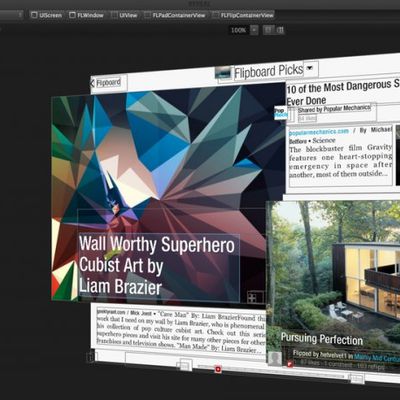Click the Gravity article summary text
This screenshot has width=400, height=400.
tap(340, 161)
